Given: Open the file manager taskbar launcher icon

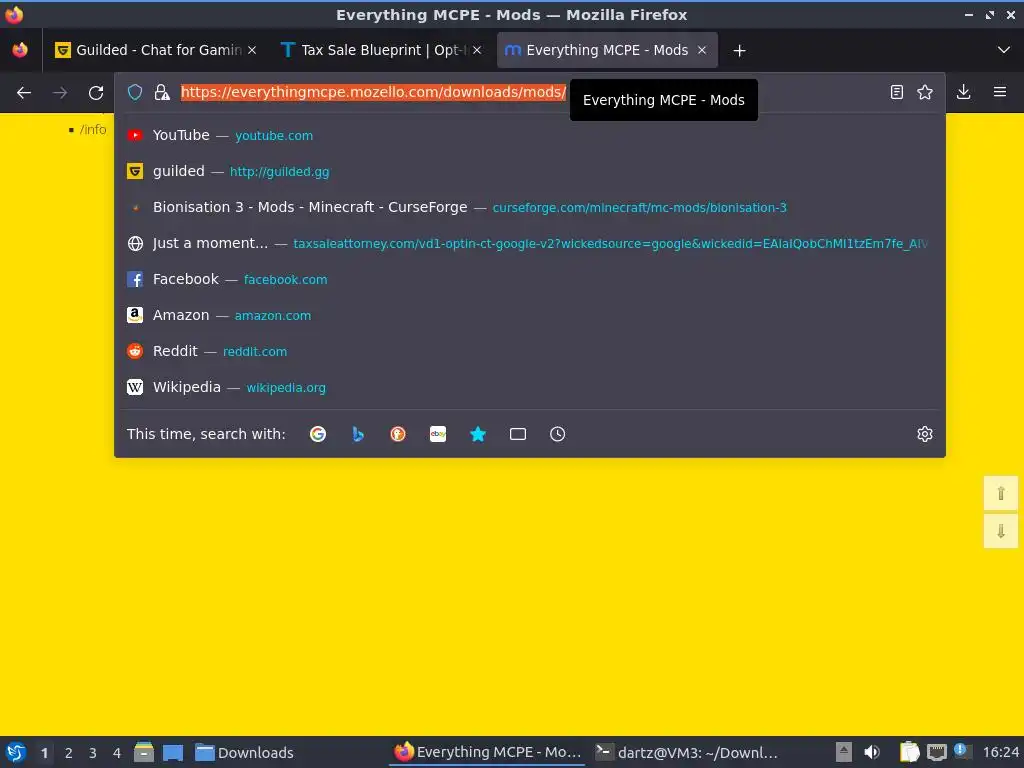Looking at the screenshot, I should pyautogui.click(x=144, y=752).
